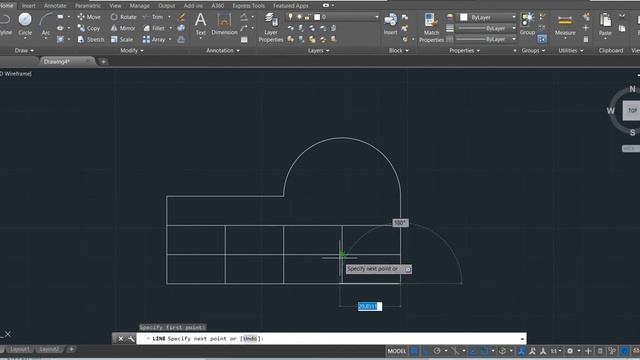Click the Match Properties tool
The height and width of the screenshot is (360, 640).
tap(431, 27)
